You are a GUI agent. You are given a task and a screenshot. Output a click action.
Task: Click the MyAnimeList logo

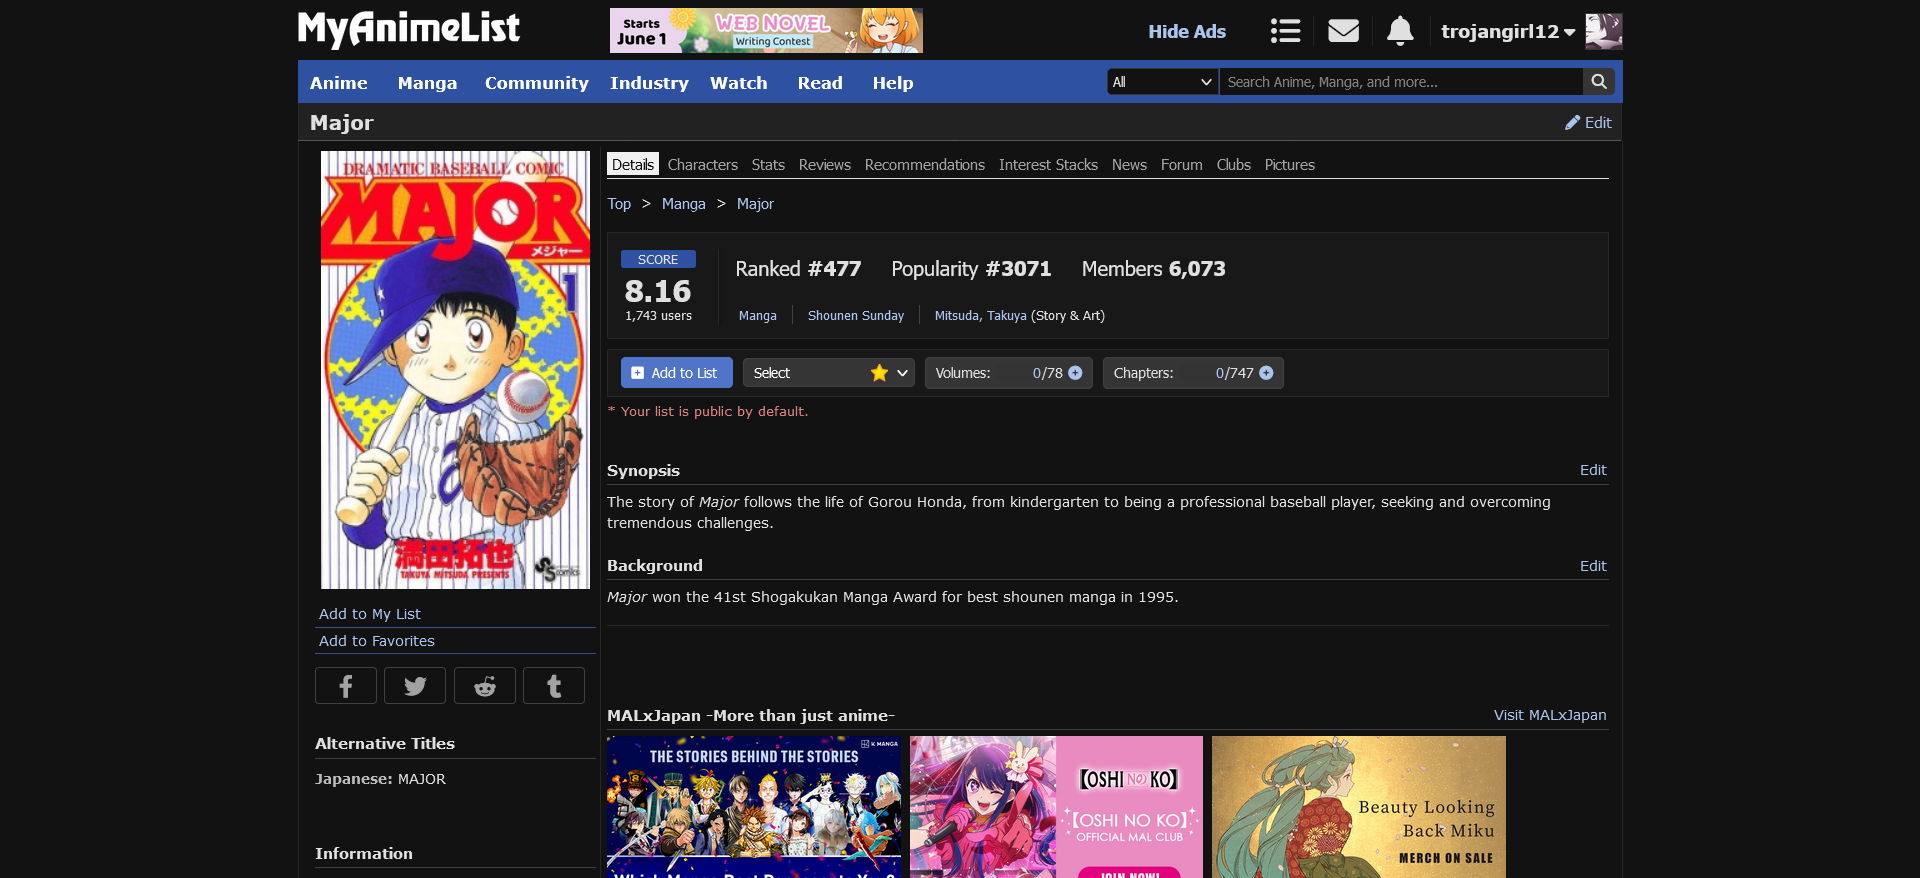409,29
